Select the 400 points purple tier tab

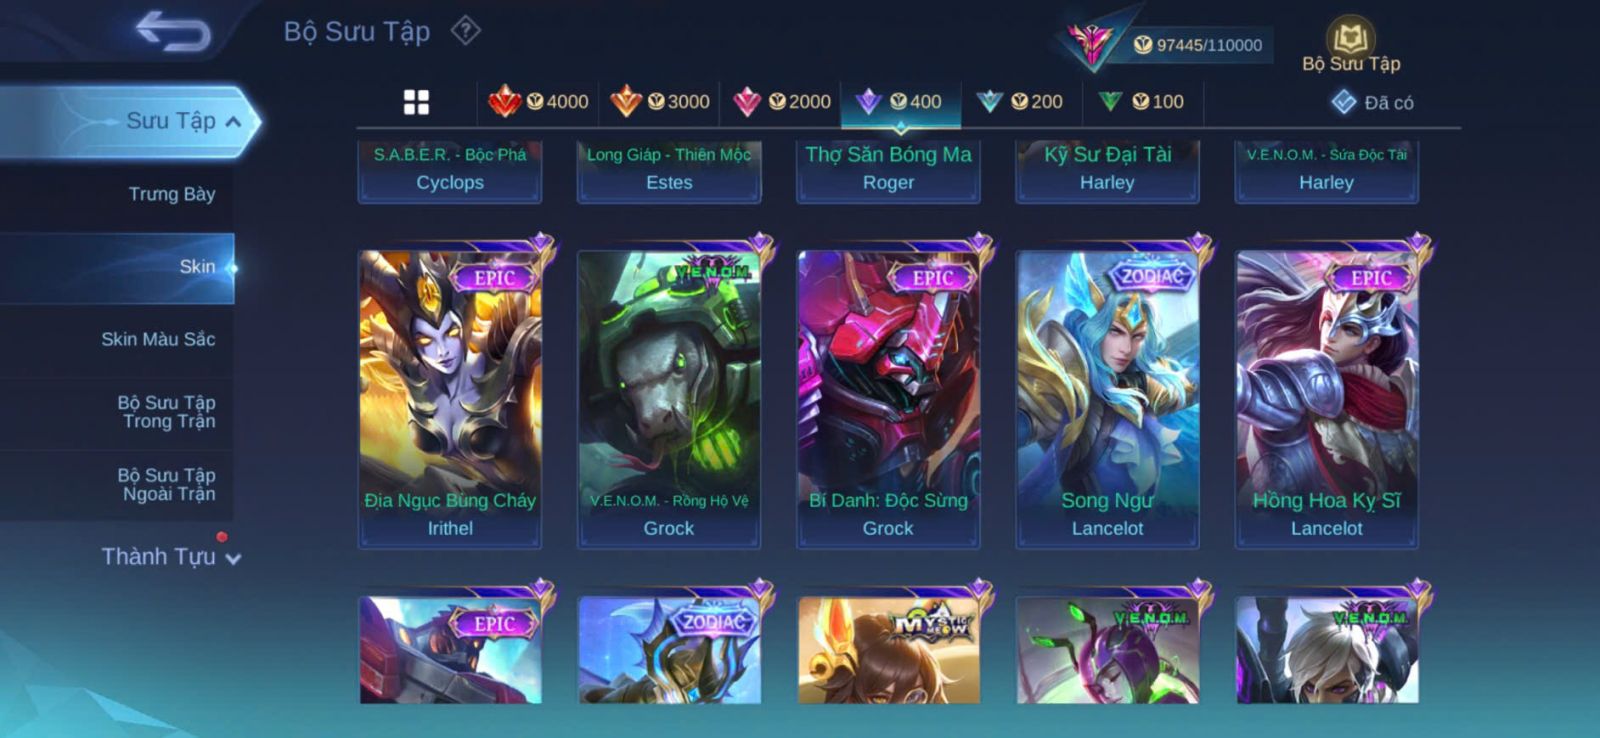pyautogui.click(x=900, y=101)
